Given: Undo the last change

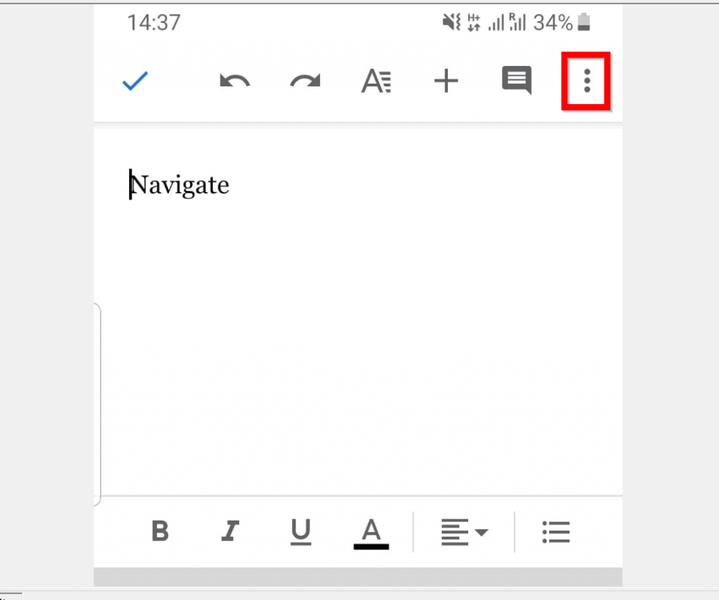Looking at the screenshot, I should point(235,81).
